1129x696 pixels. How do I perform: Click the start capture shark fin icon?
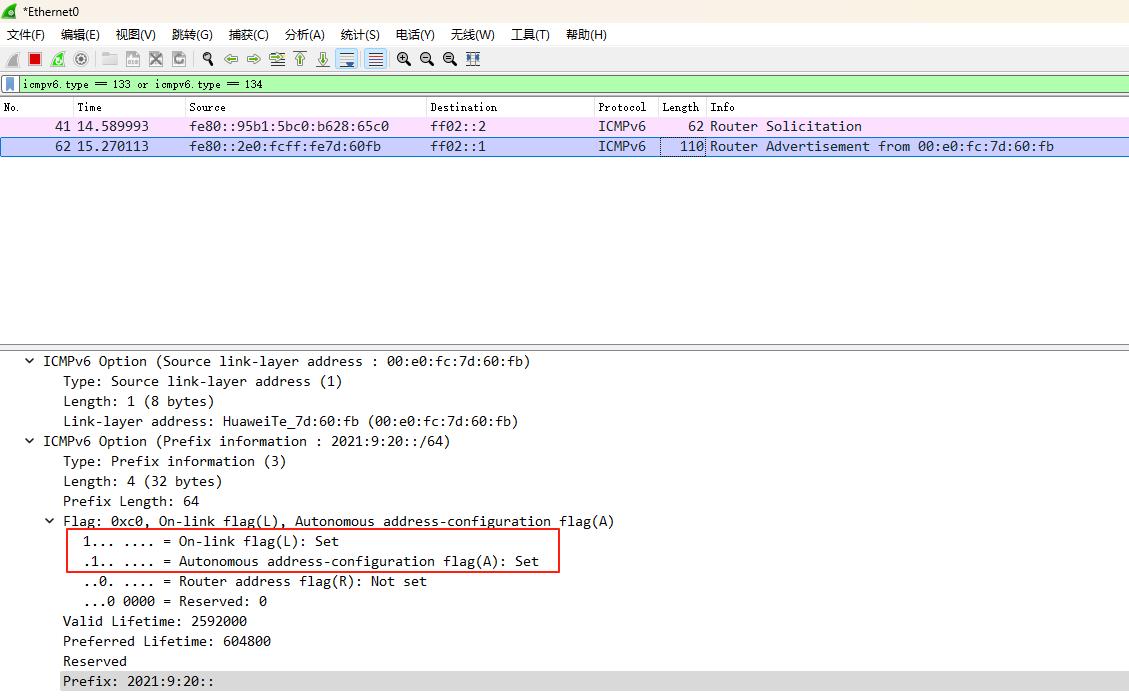pos(12,60)
